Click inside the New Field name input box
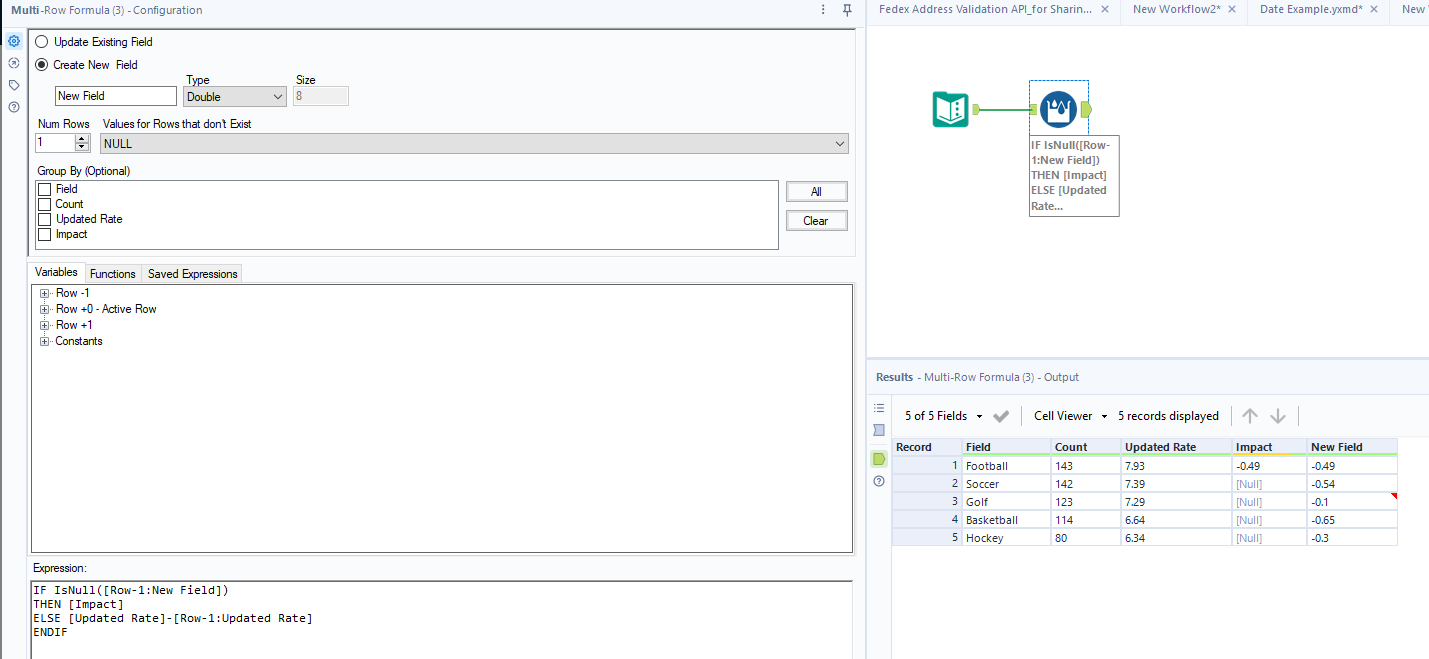The image size is (1429, 659). [115, 95]
